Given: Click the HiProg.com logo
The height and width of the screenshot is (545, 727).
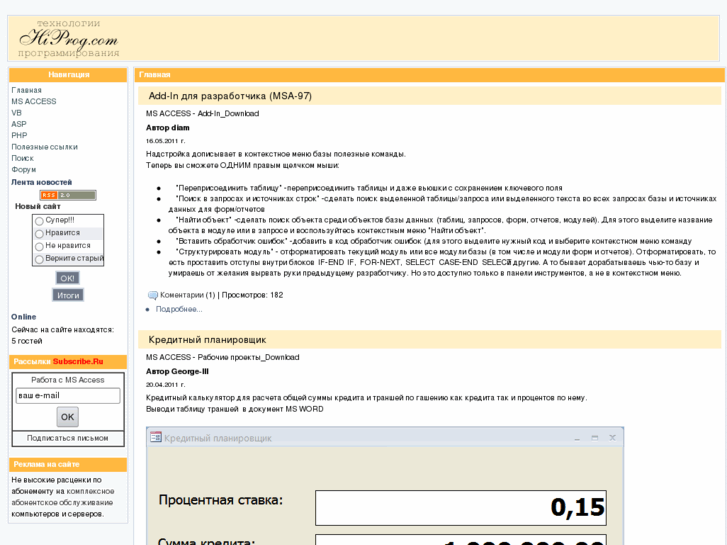Looking at the screenshot, I should [69, 39].
